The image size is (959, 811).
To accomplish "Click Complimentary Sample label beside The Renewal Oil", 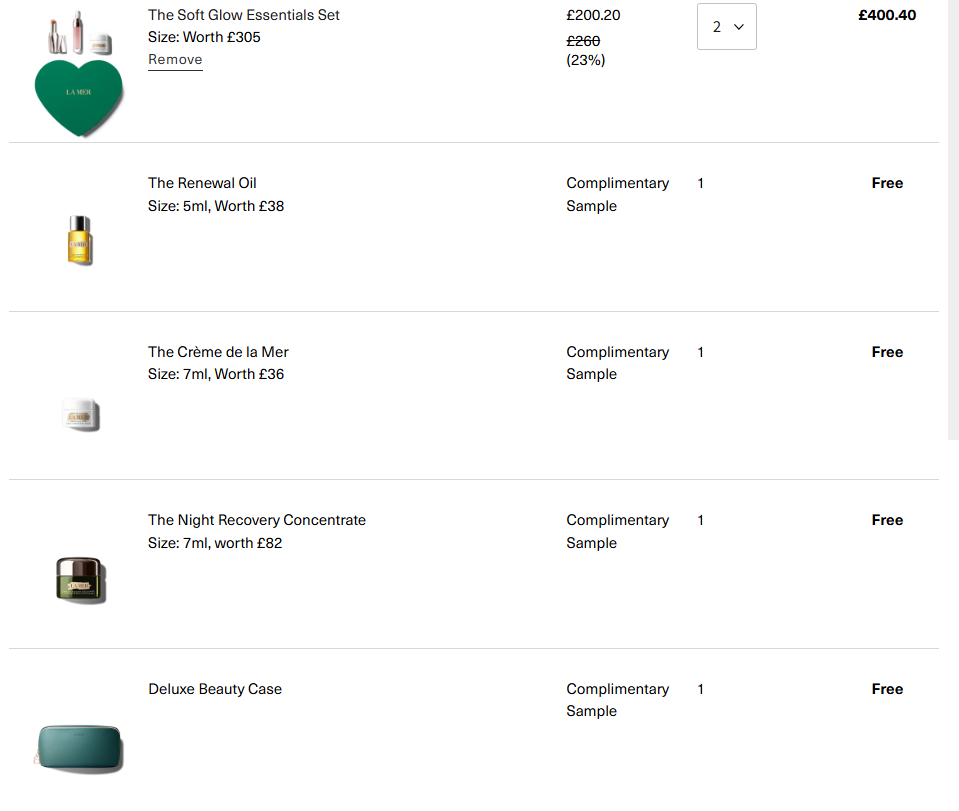I will tap(617, 194).
